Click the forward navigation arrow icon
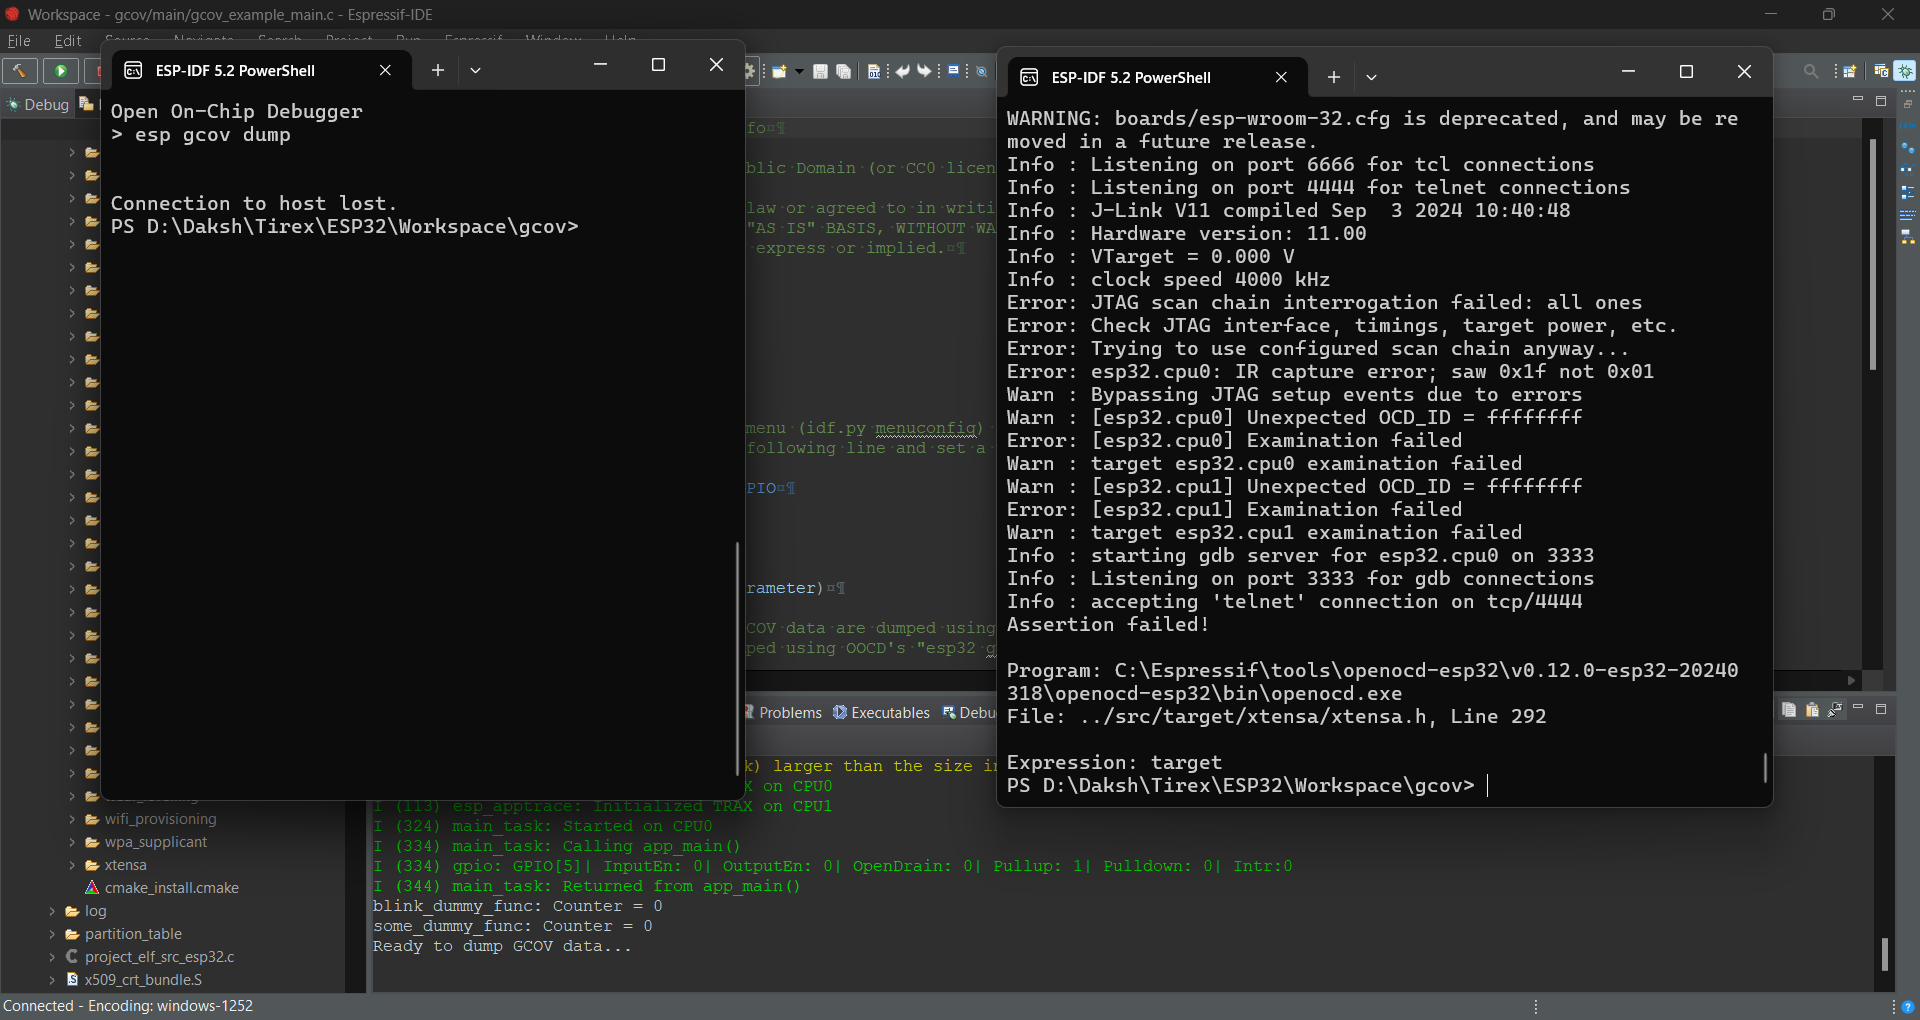The height and width of the screenshot is (1020, 1920). click(x=925, y=71)
